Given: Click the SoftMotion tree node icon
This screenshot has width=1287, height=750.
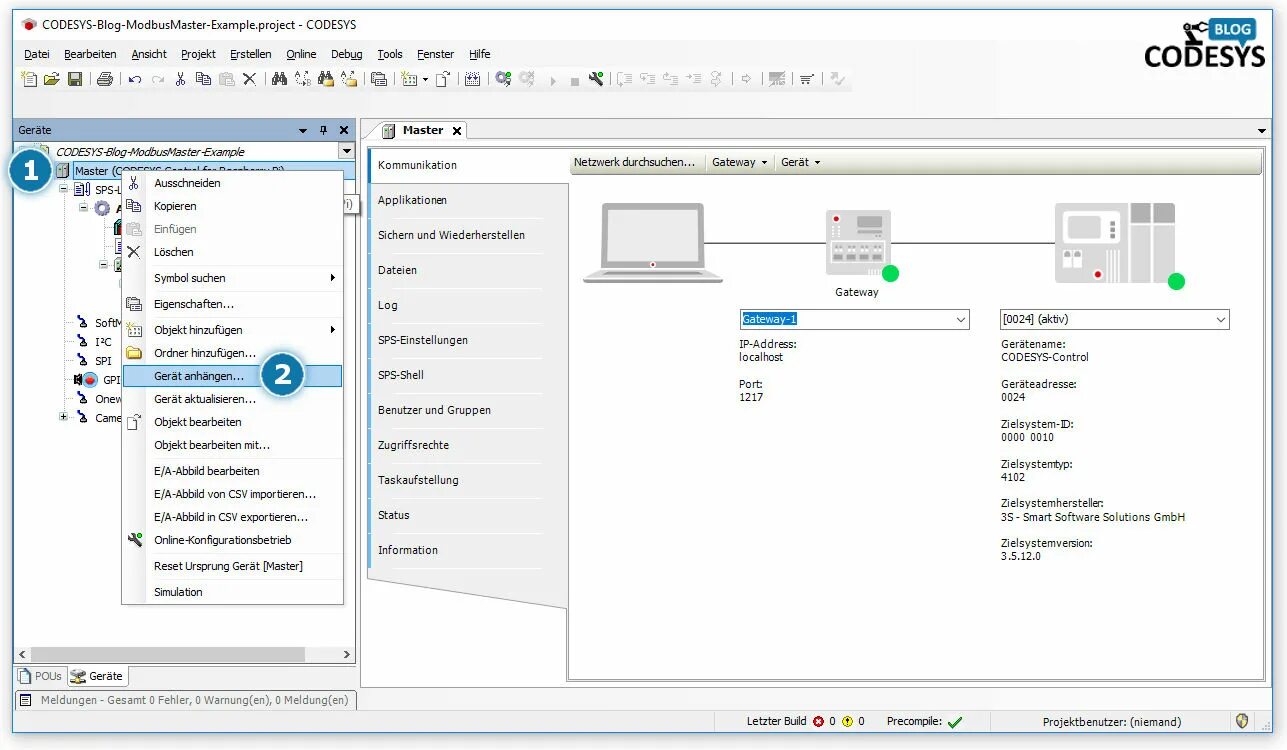Looking at the screenshot, I should click(83, 323).
